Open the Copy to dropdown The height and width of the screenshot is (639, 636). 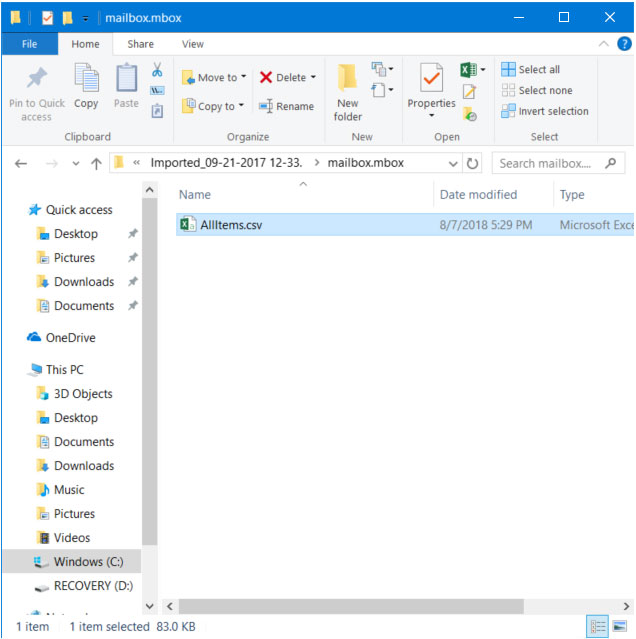[213, 106]
